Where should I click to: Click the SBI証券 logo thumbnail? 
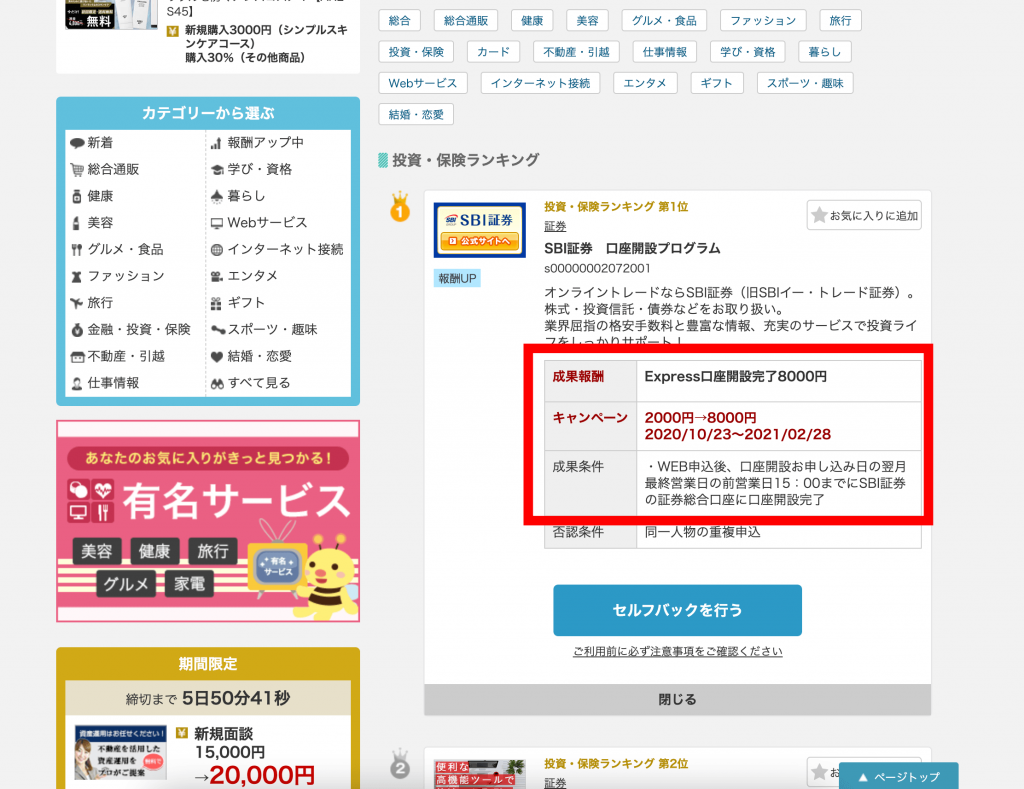click(479, 230)
